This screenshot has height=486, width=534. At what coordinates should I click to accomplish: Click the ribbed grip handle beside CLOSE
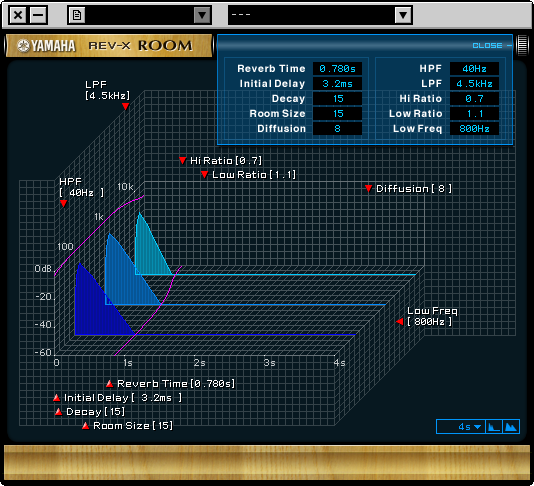522,45
